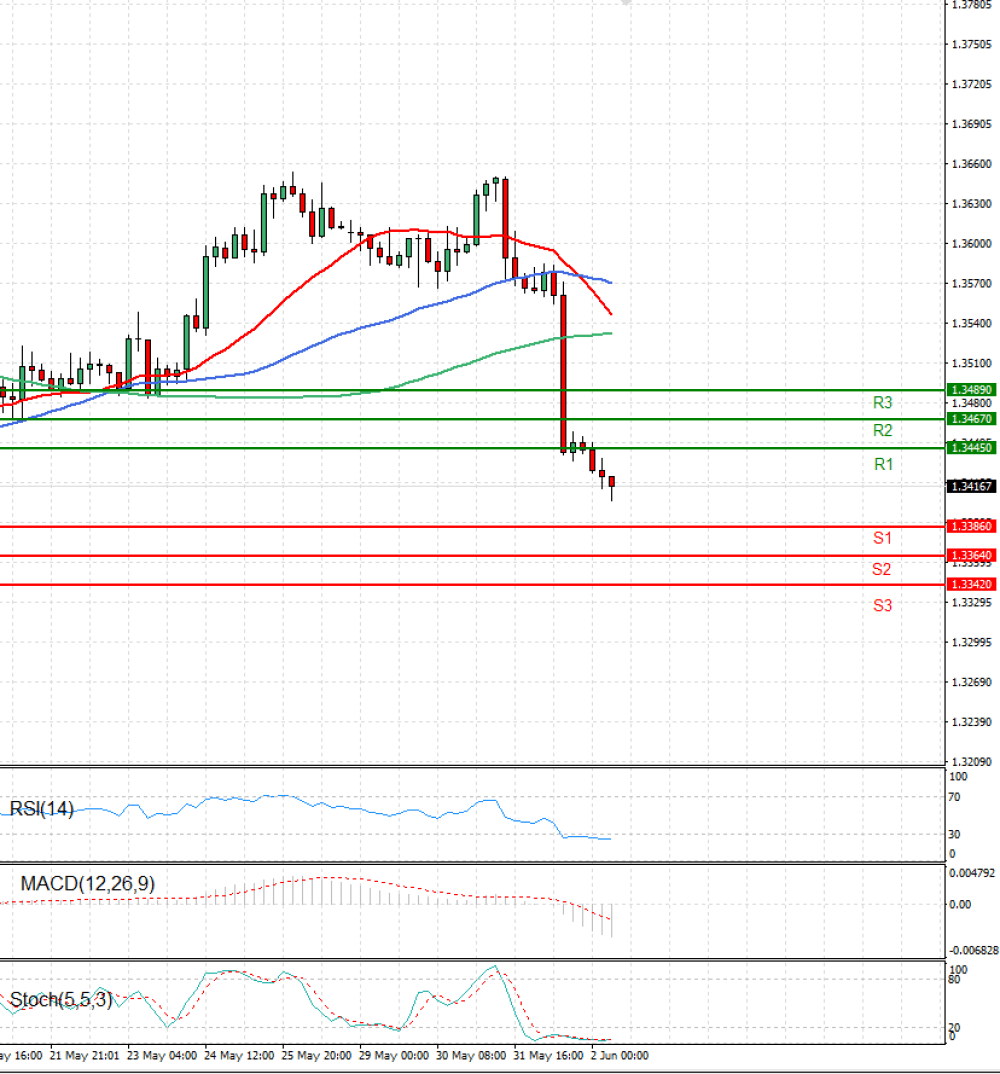1000x1074 pixels.
Task: Click the 1.36600 price axis value
Action: [x=972, y=164]
